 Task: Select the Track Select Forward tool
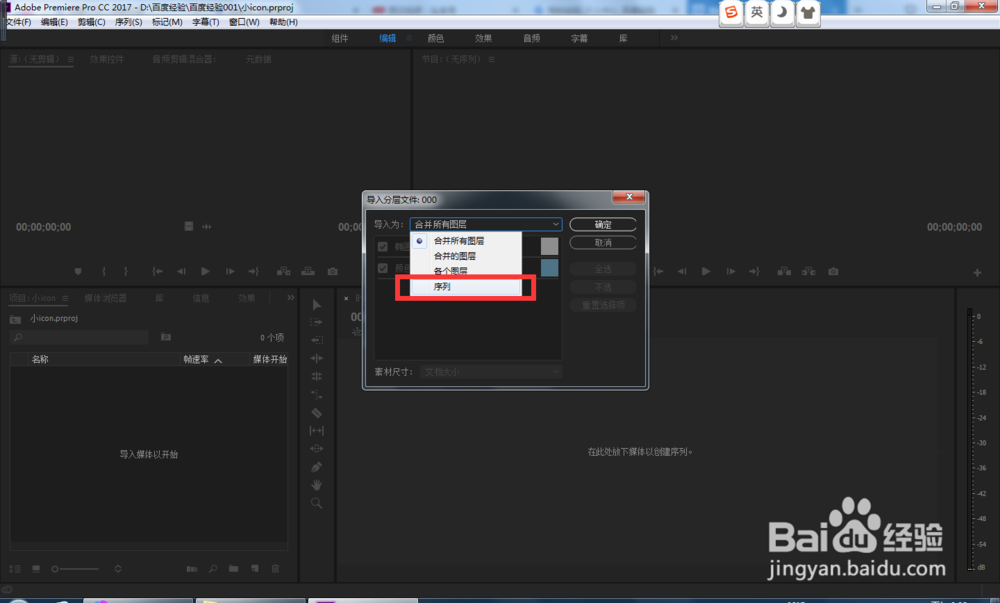click(316, 323)
